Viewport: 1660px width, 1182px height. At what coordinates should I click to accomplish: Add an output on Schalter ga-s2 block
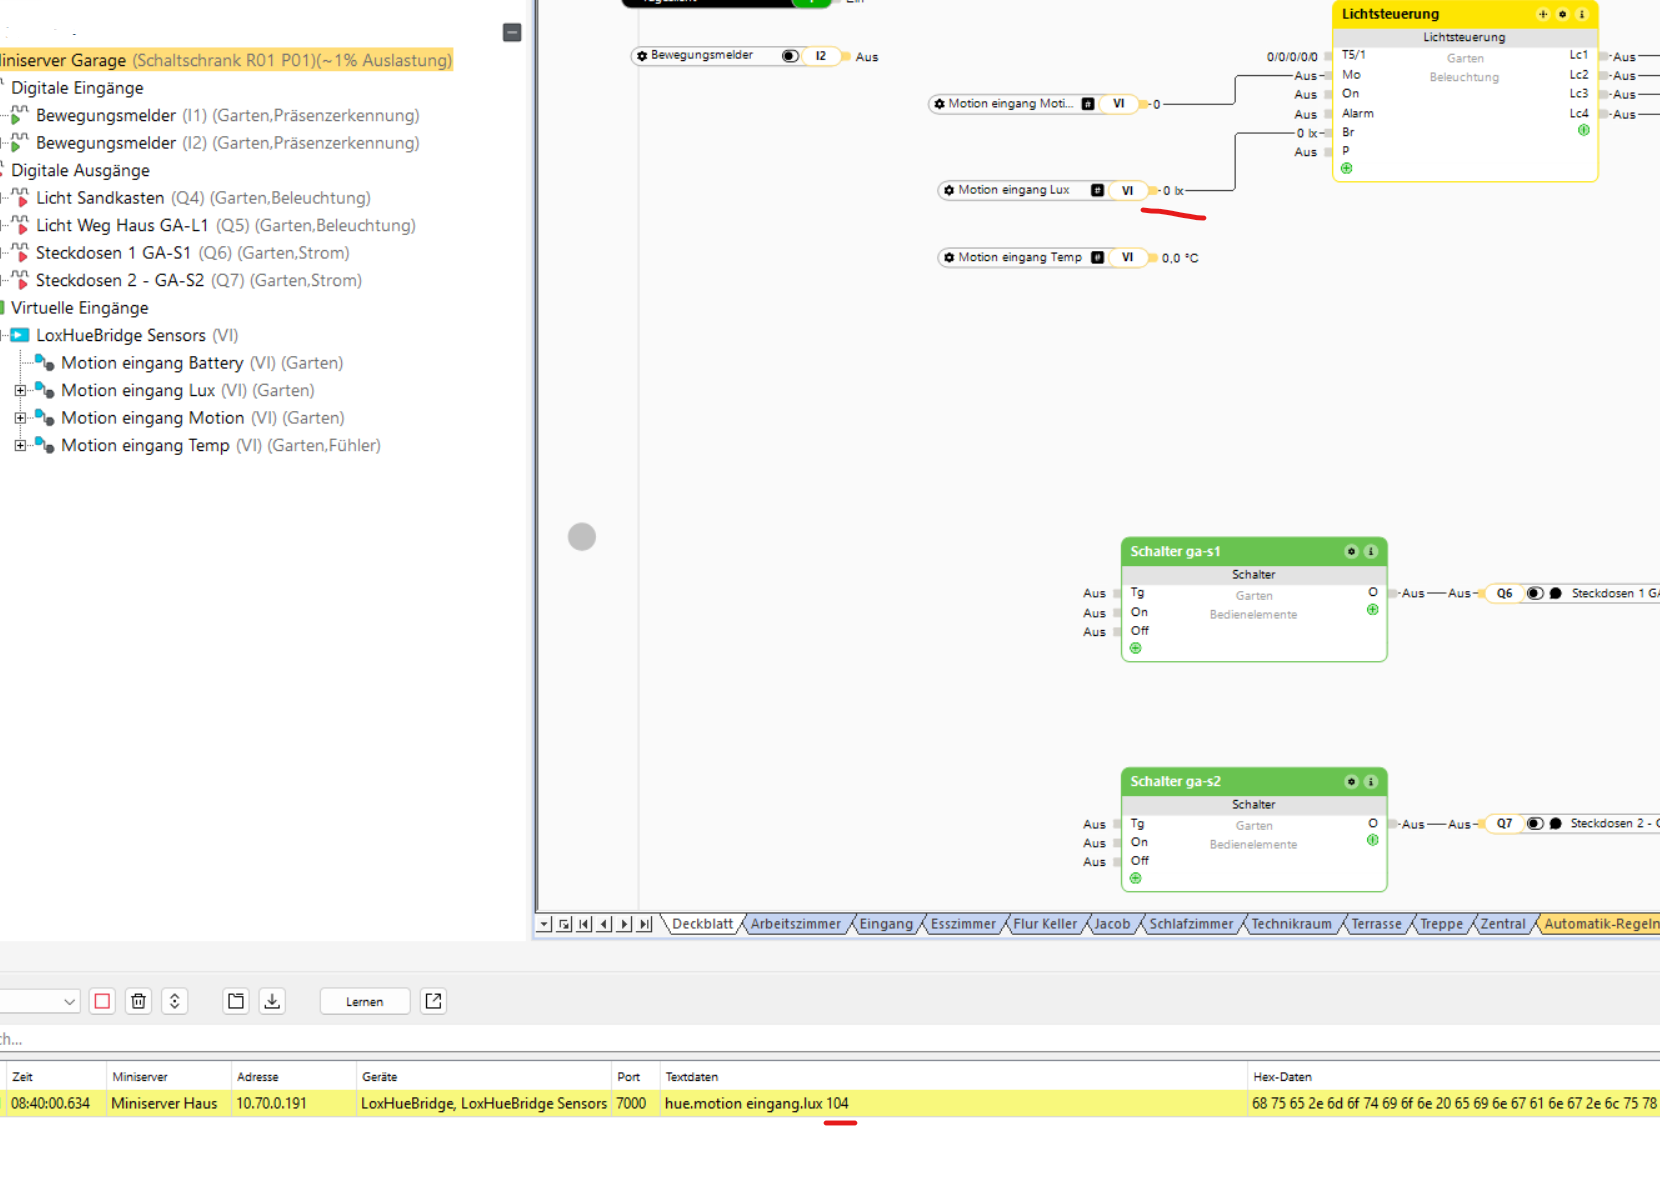pos(1373,840)
